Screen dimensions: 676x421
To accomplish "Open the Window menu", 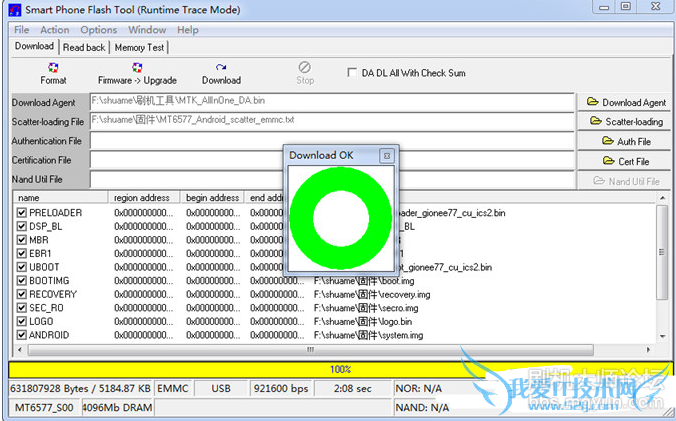I will coord(147,30).
